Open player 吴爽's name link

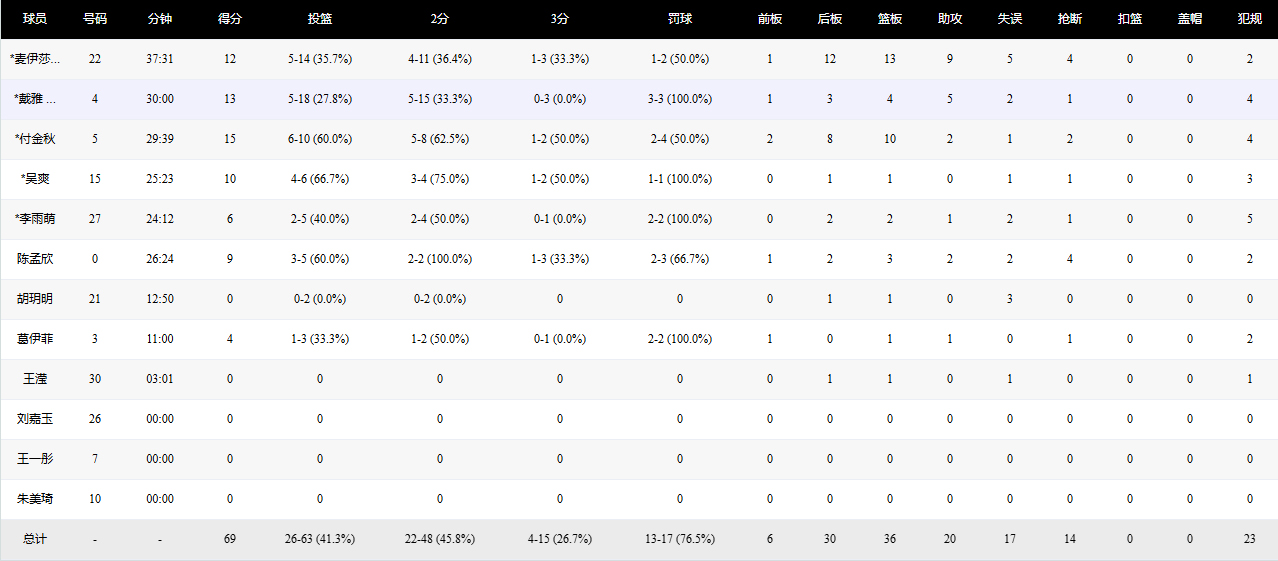[35, 179]
